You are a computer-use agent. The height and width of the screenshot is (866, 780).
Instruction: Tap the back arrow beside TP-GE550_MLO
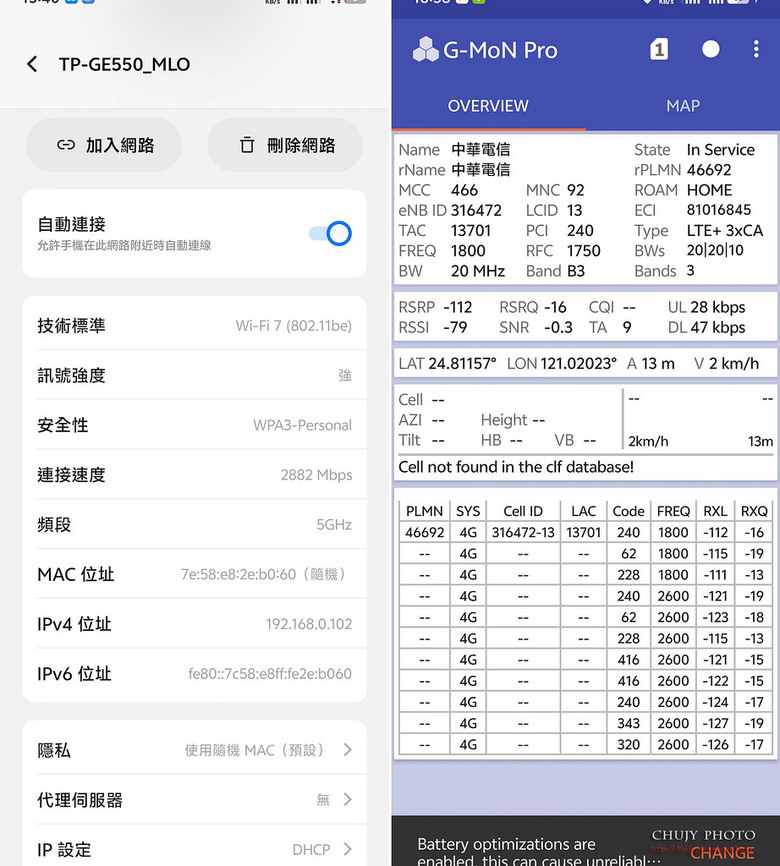[33, 64]
